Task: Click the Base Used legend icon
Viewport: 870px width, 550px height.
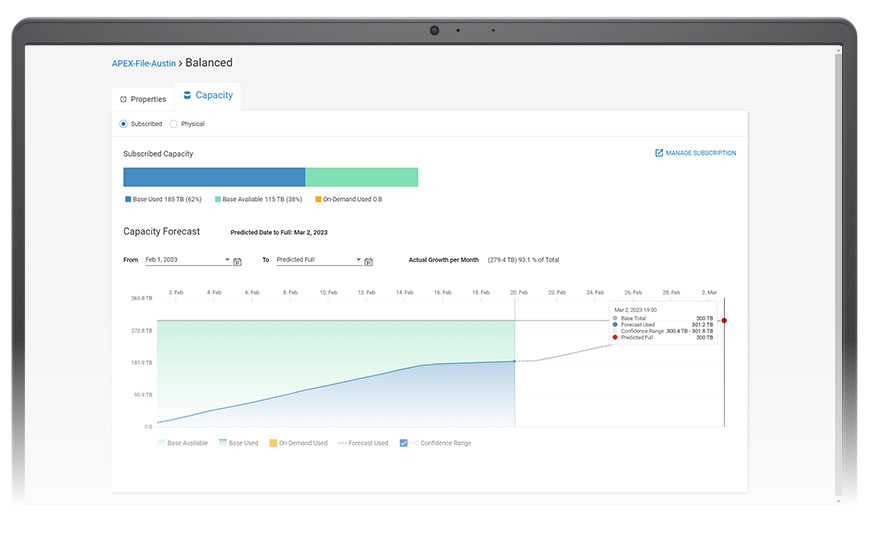Action: [223, 443]
